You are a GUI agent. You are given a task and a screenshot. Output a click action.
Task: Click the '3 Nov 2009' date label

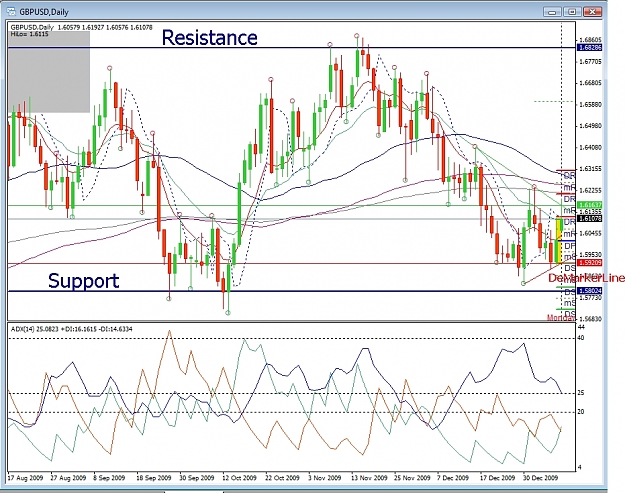324,477
